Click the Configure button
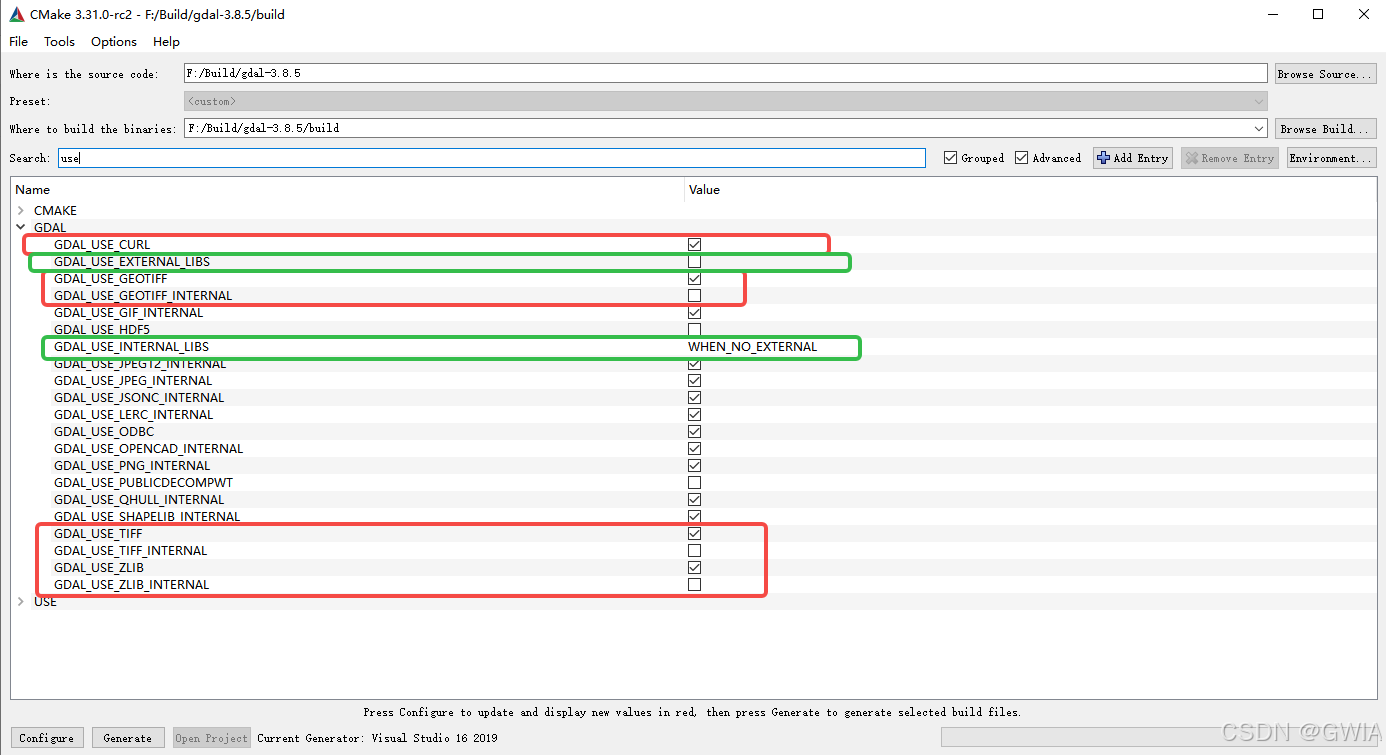Screen dimensions: 1386x755 [x=47, y=738]
